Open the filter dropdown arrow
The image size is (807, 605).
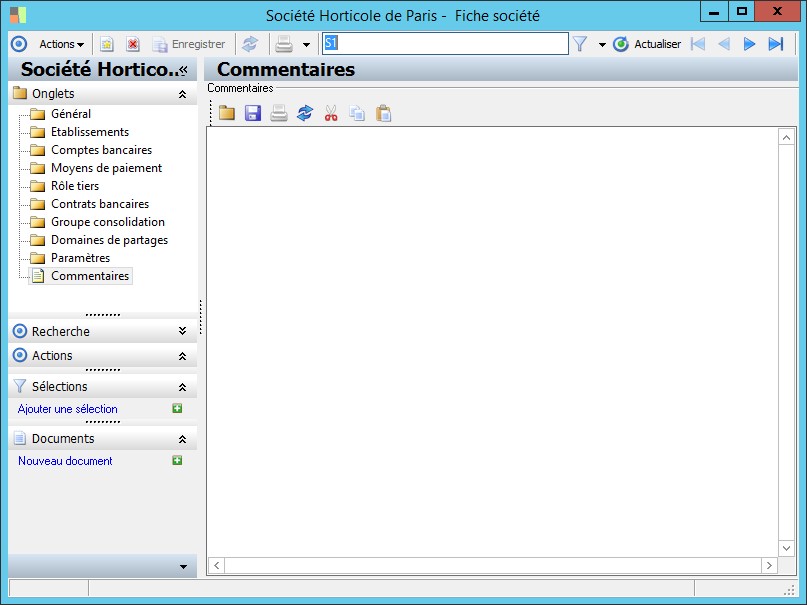(602, 45)
